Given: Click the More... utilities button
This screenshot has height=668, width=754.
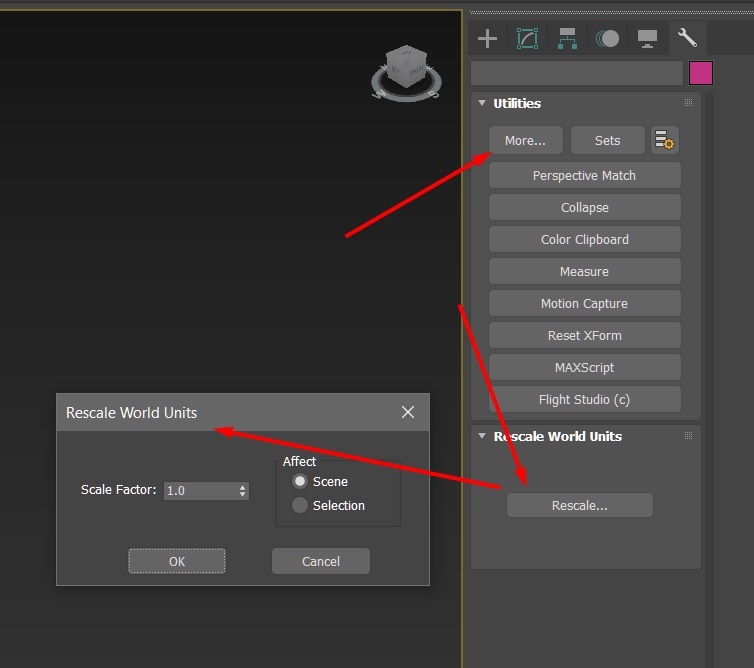Looking at the screenshot, I should (x=526, y=140).
